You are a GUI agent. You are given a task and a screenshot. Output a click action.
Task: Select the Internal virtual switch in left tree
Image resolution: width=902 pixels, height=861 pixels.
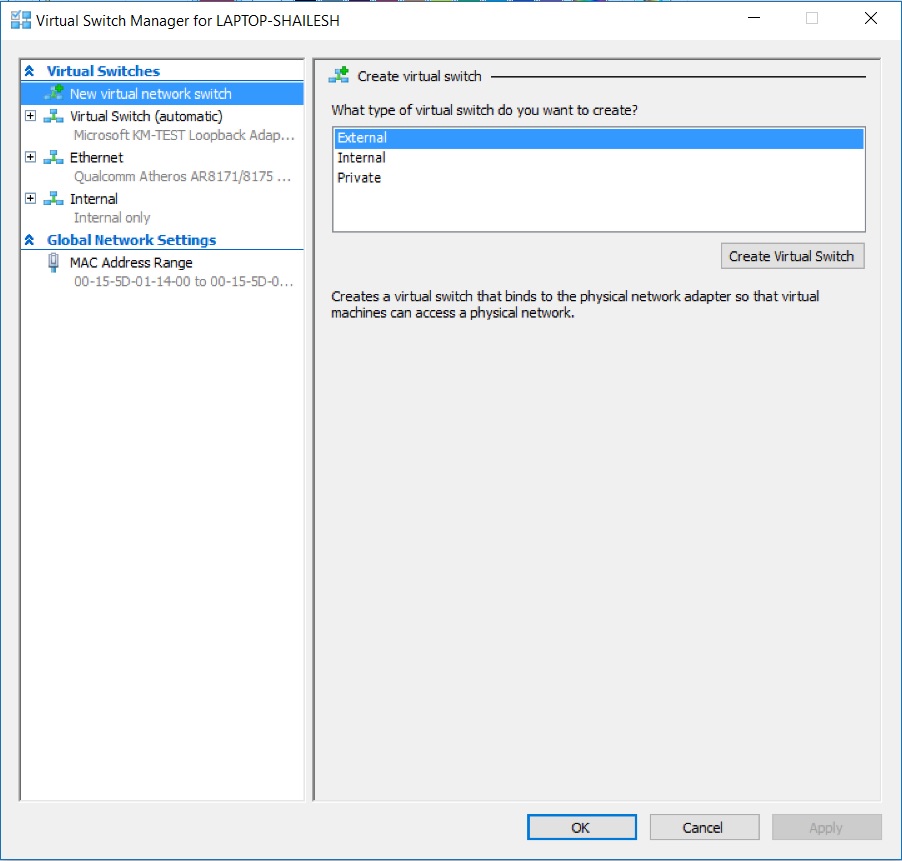point(94,199)
